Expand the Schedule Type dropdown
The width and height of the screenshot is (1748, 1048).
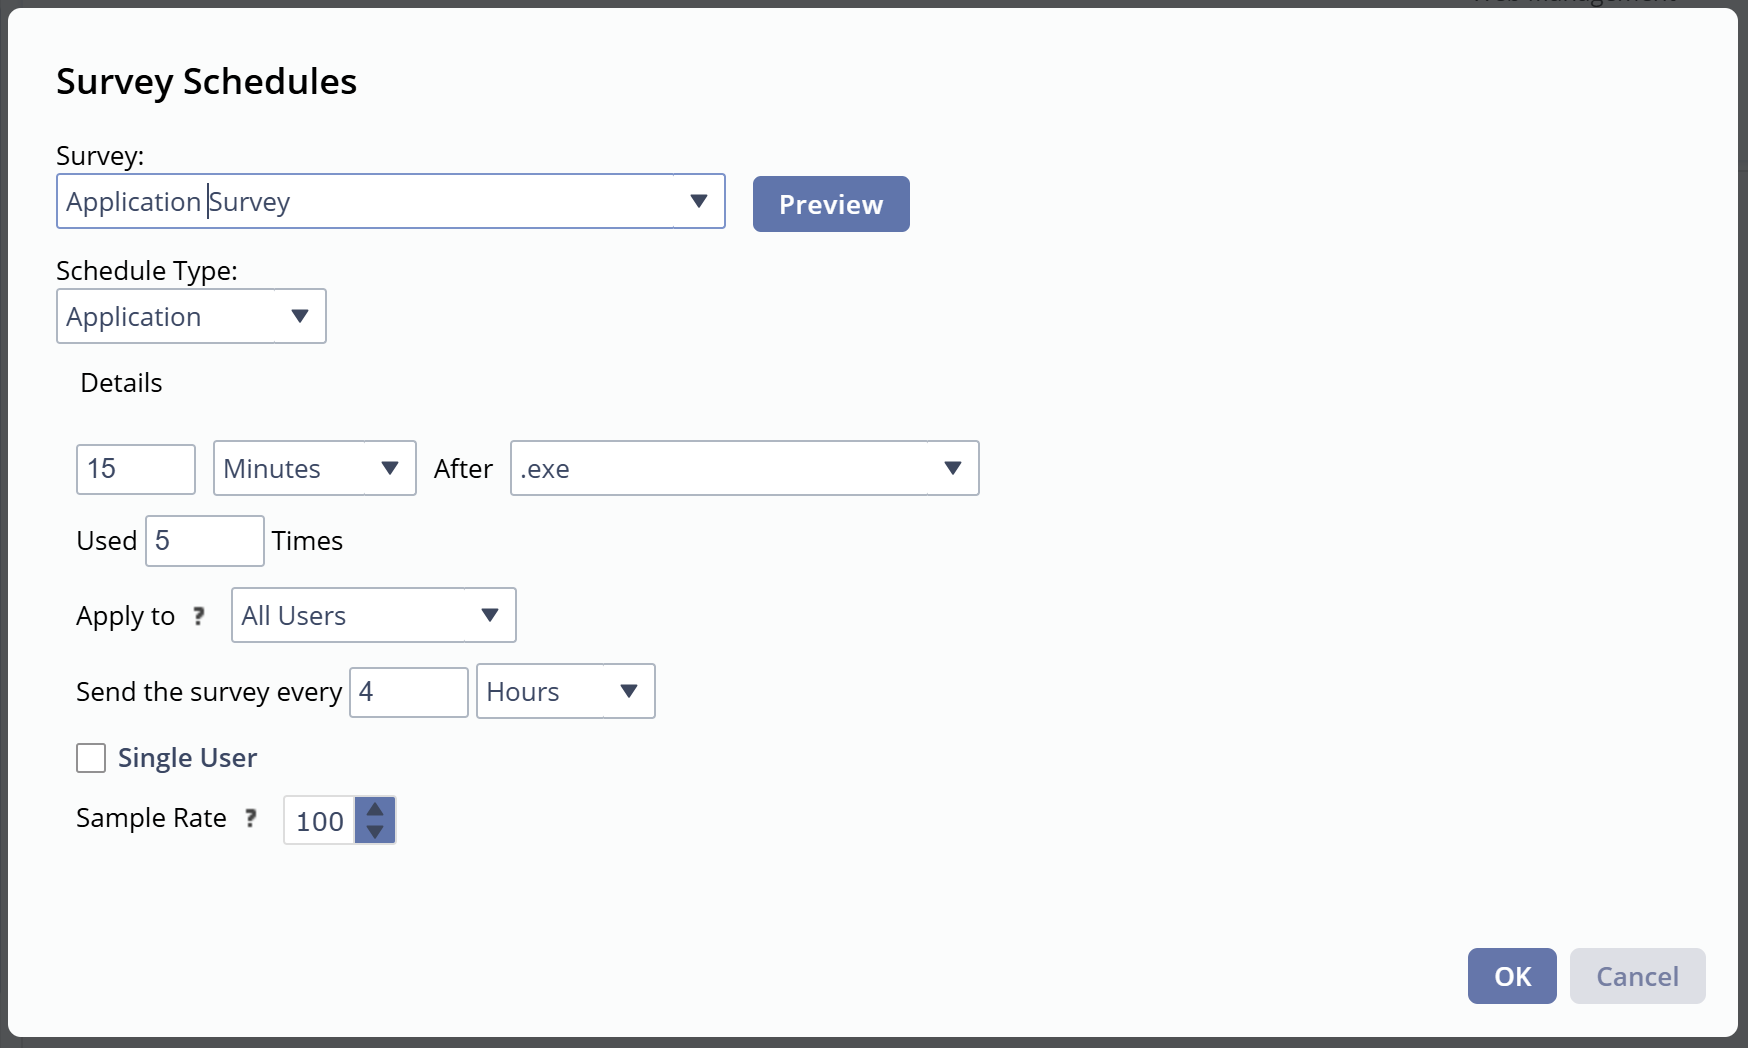point(299,316)
